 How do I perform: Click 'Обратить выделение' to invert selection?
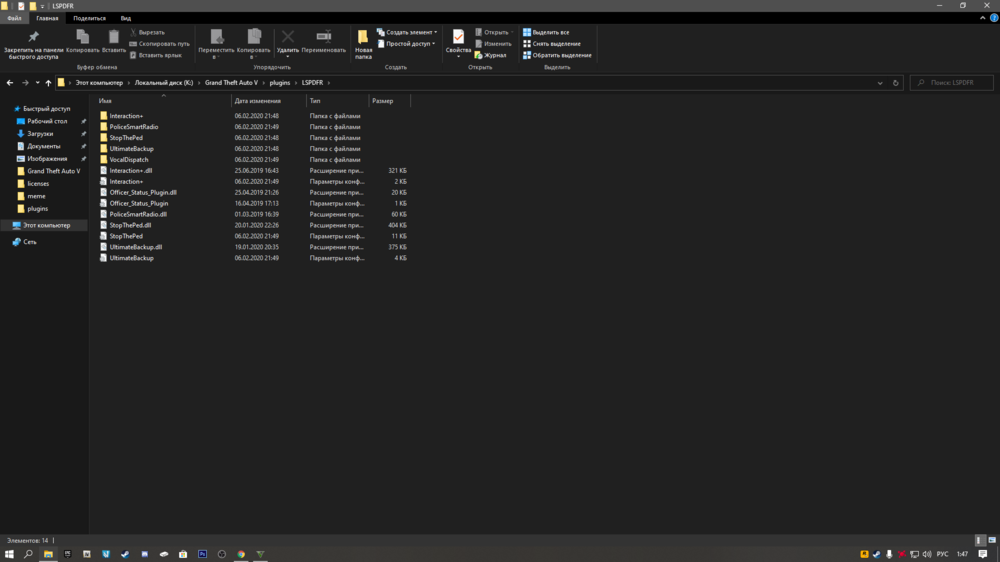coord(557,55)
